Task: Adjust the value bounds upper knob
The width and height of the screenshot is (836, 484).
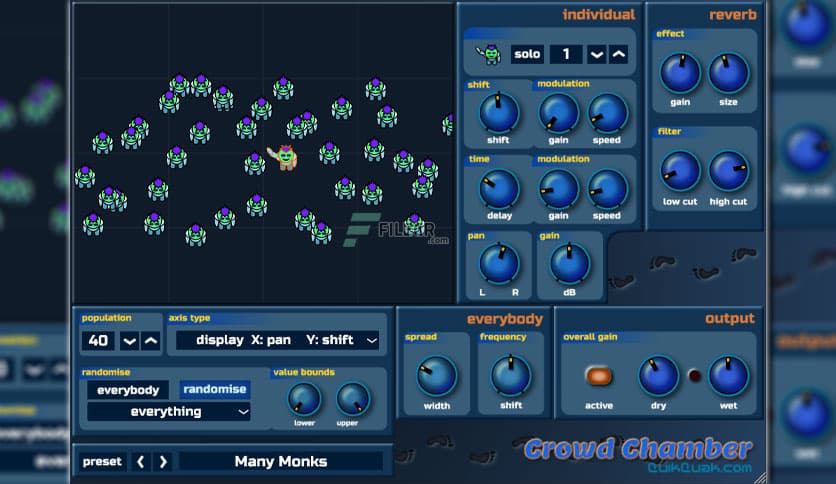Action: (x=352, y=399)
